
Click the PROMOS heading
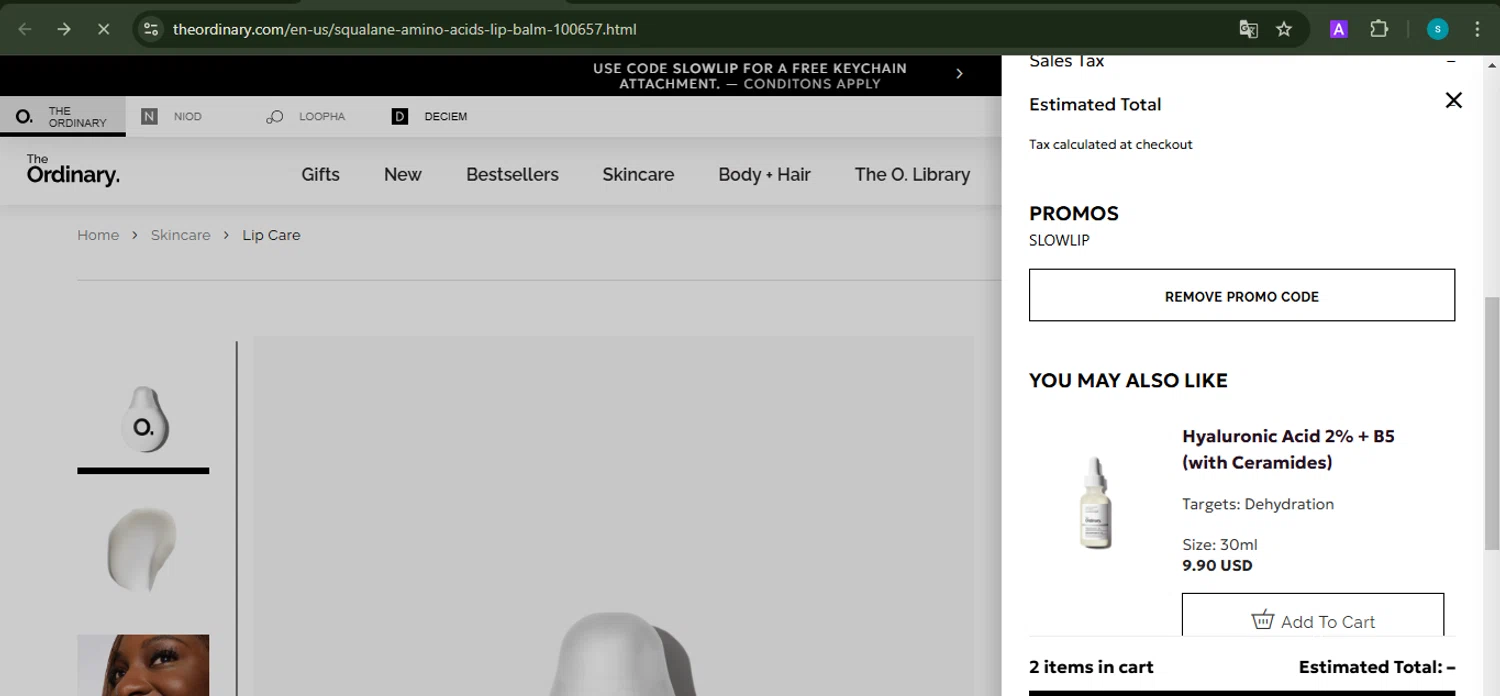[1074, 213]
